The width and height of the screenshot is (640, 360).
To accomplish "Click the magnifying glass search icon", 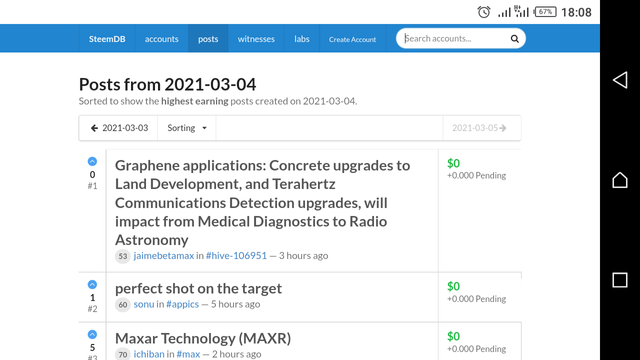I will (514, 39).
